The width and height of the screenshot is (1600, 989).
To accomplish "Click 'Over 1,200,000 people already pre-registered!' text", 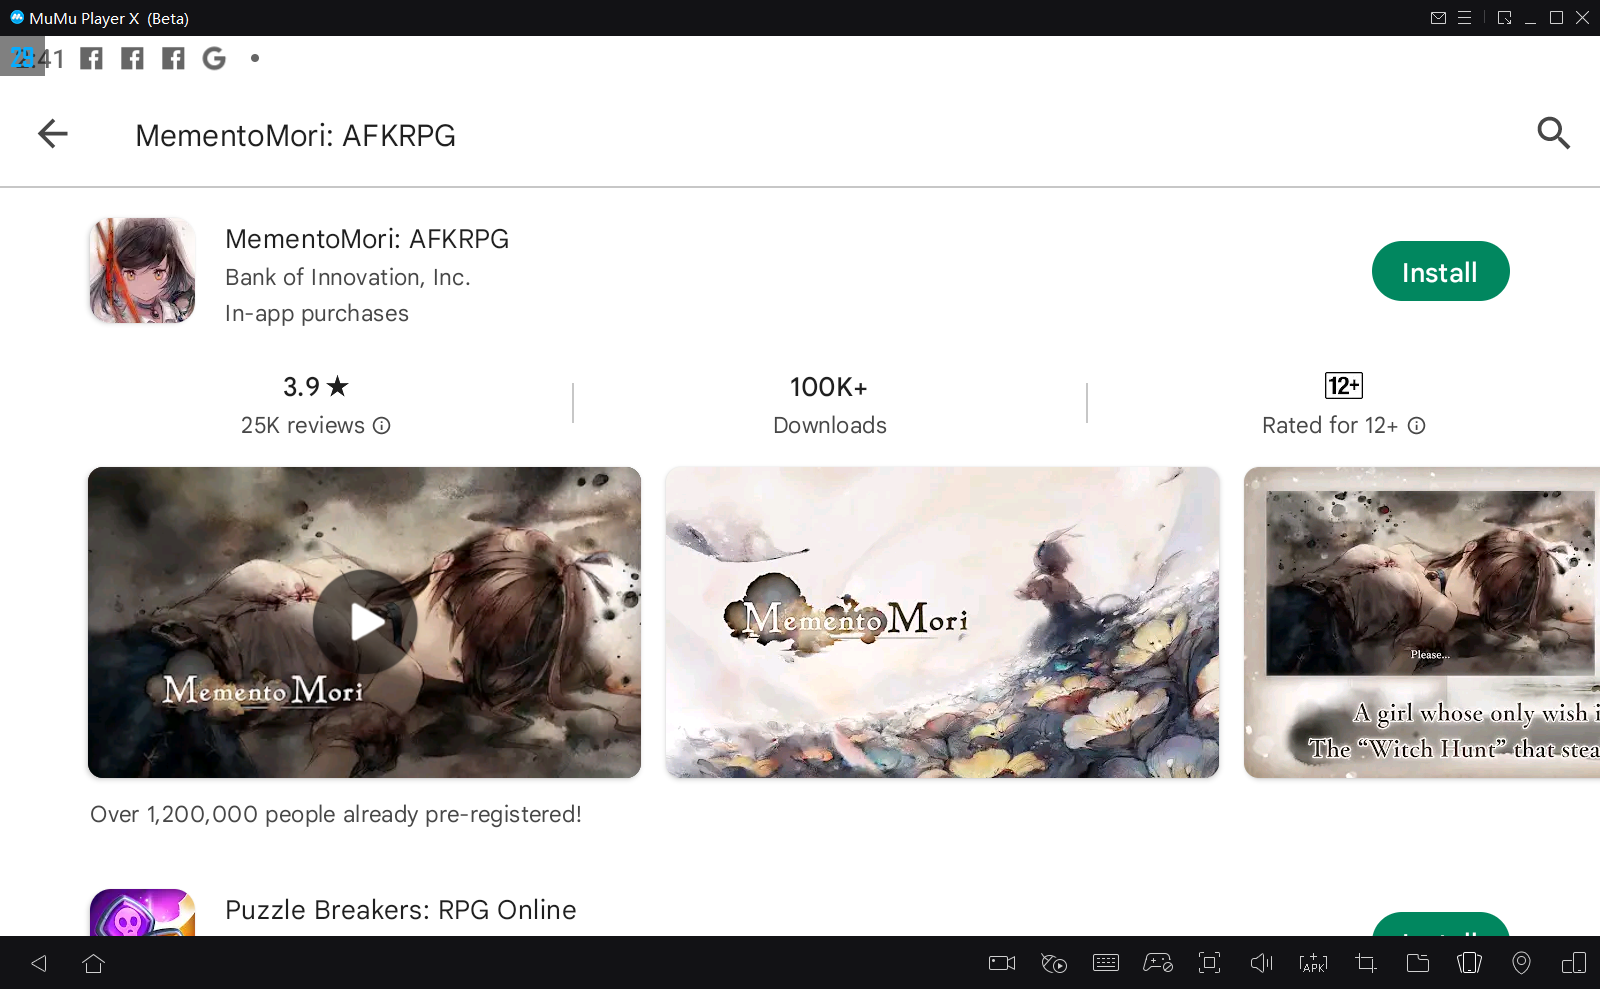I will pos(336,814).
